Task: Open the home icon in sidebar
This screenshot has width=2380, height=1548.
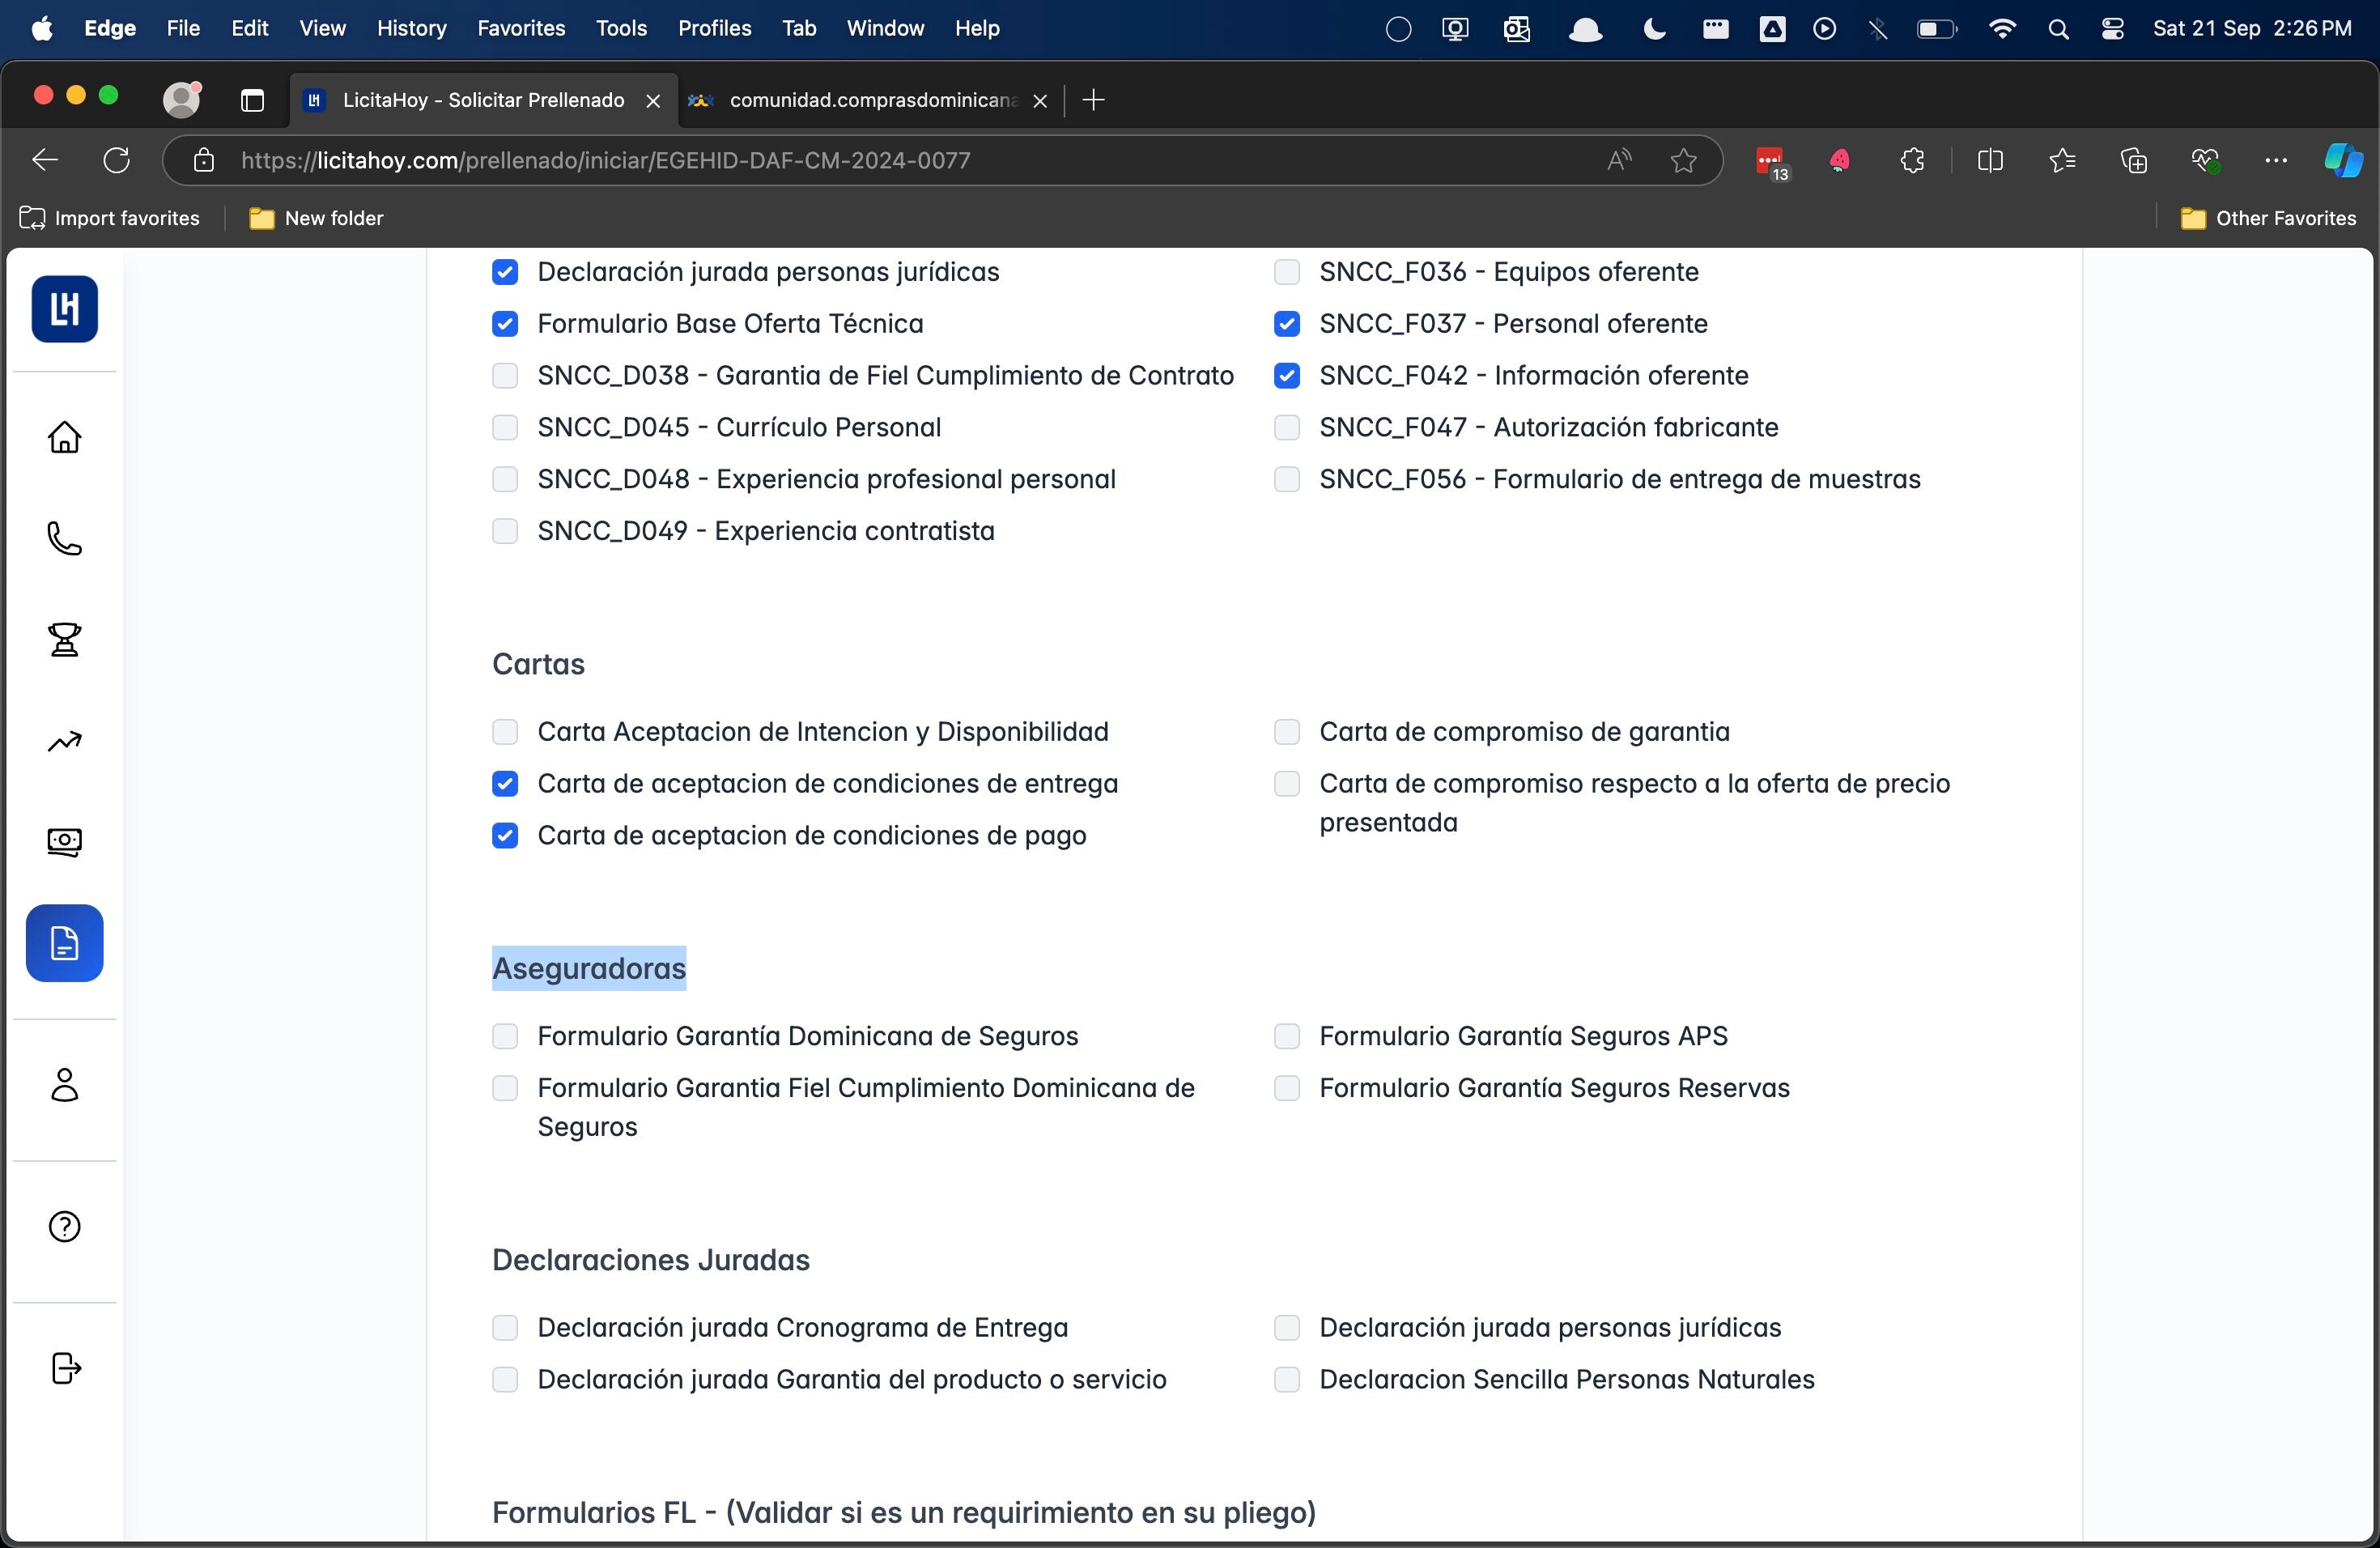Action: click(64, 437)
